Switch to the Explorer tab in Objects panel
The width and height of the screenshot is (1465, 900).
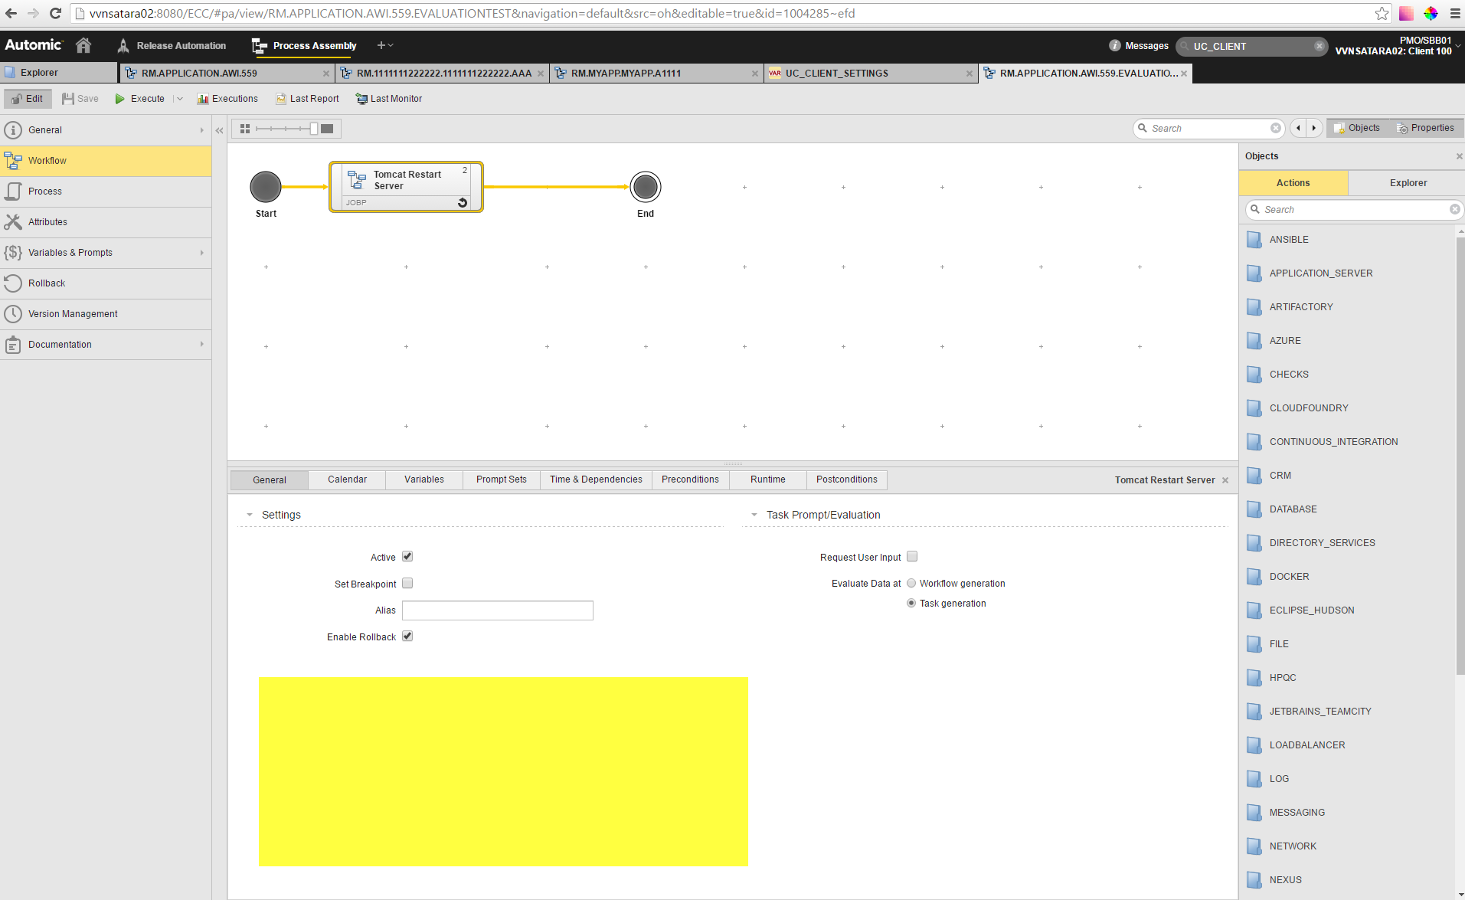click(1407, 183)
